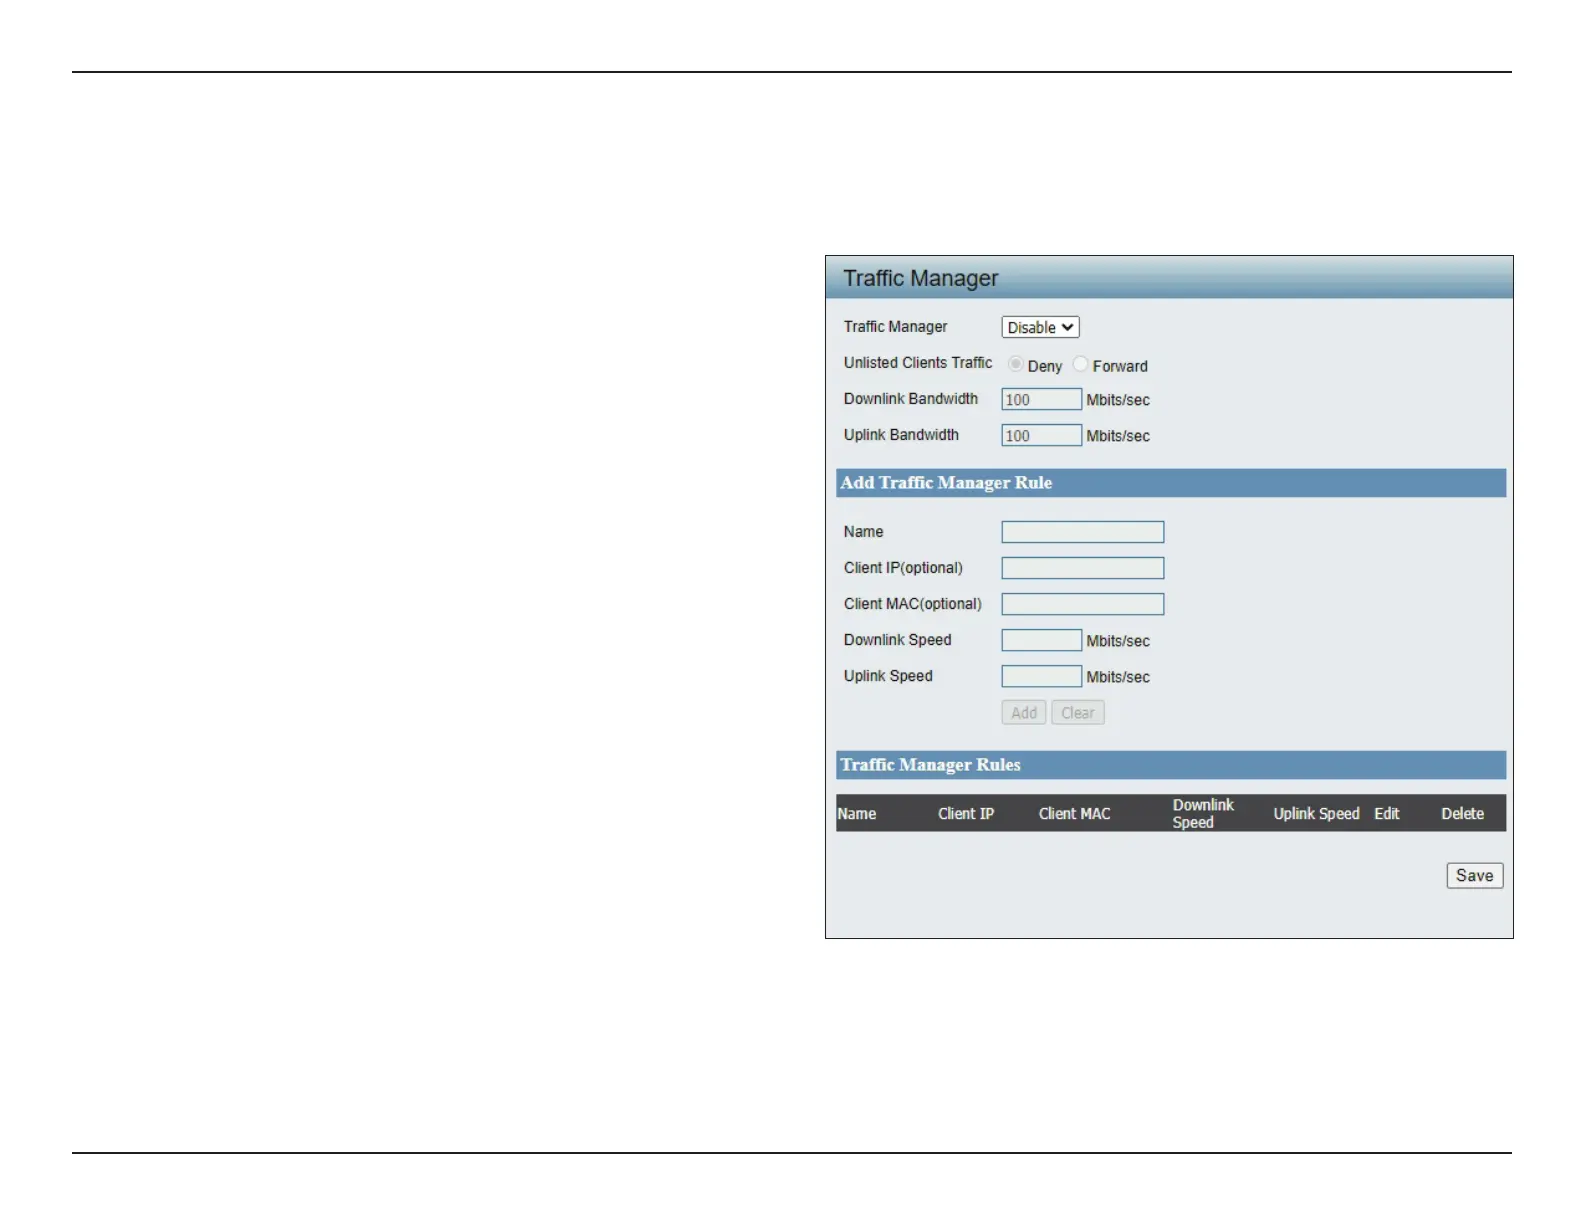Click the Name column header
1584x1224 pixels.
tap(857, 814)
